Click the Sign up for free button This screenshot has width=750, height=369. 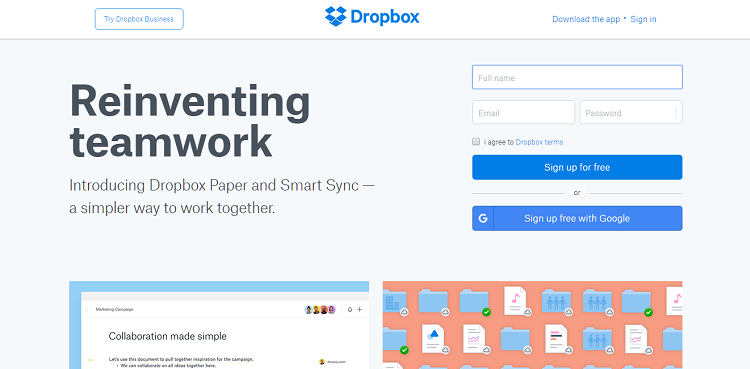577,168
